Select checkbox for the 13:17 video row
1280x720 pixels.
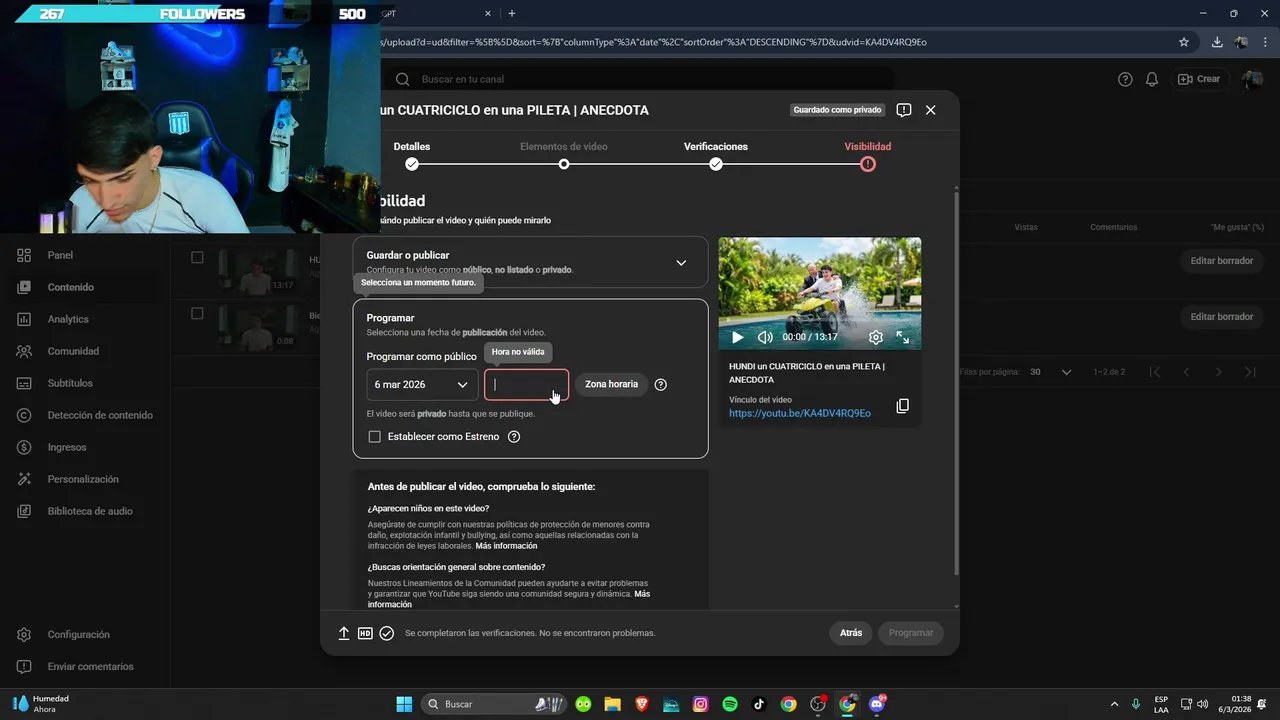197,257
